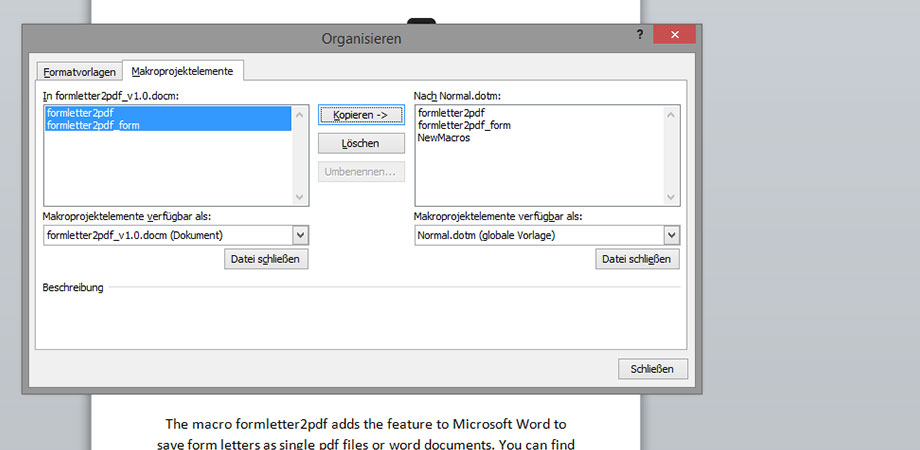920x450 pixels.
Task: Click the Umbenennen button
Action: [x=360, y=171]
